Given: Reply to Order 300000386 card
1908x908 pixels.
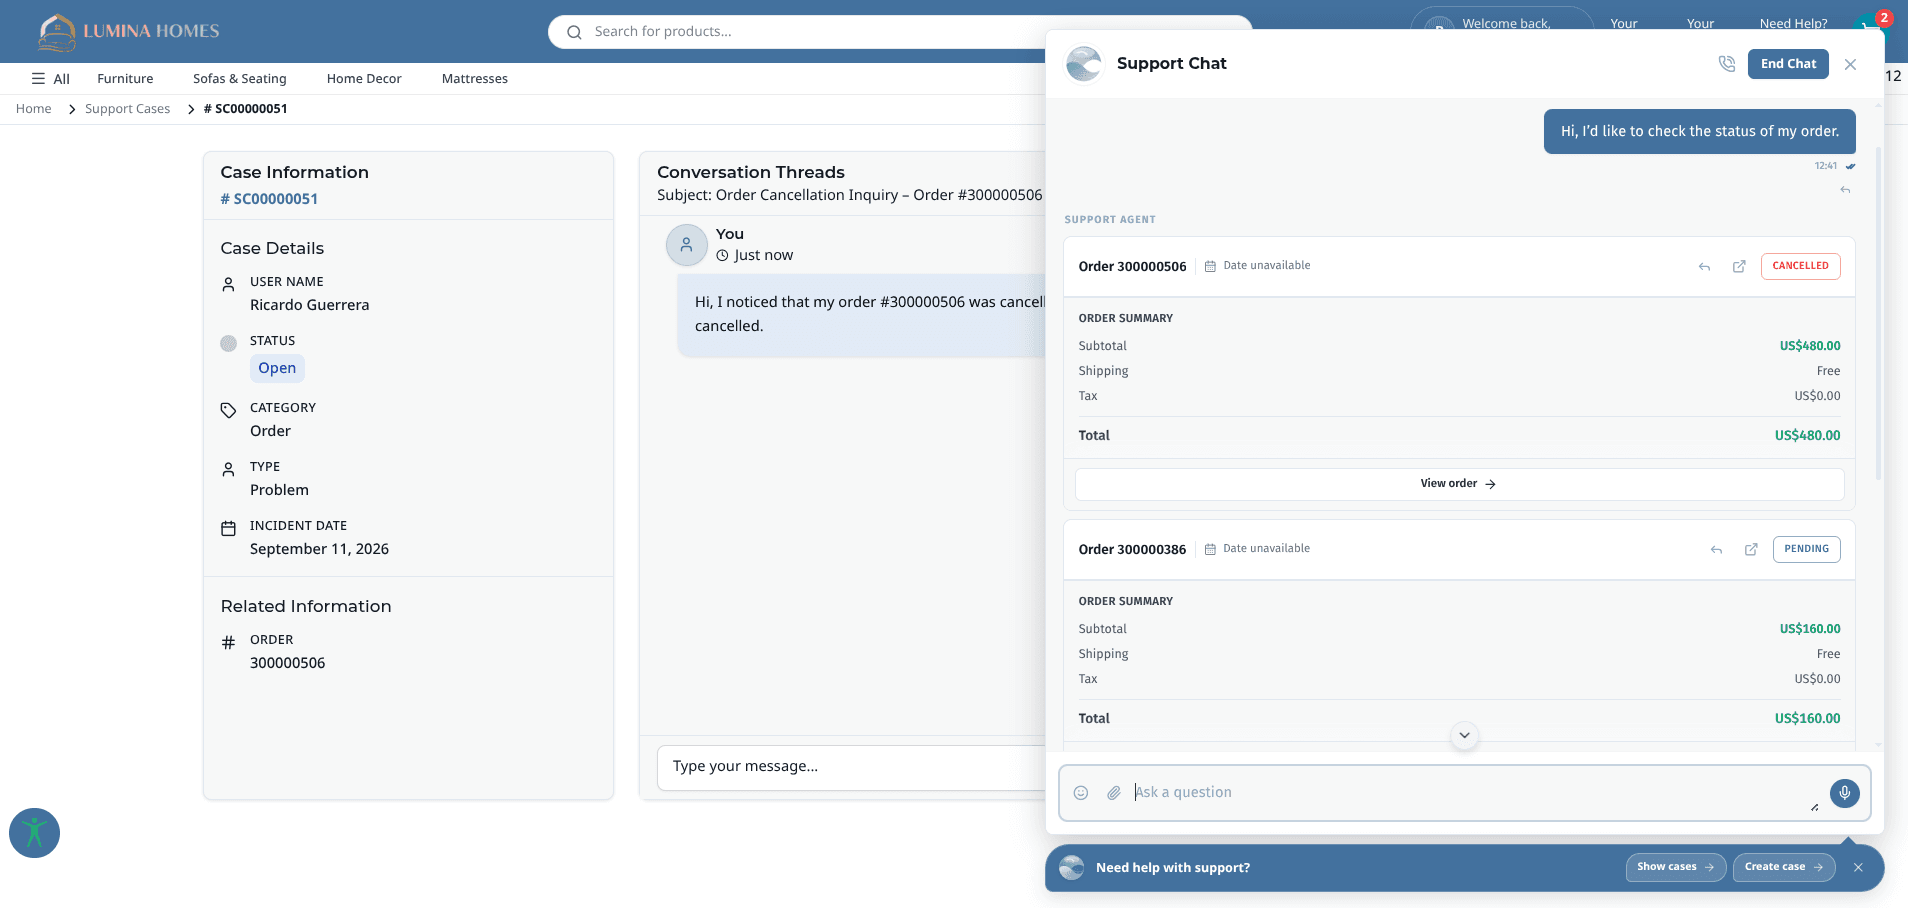Looking at the screenshot, I should click(1716, 550).
